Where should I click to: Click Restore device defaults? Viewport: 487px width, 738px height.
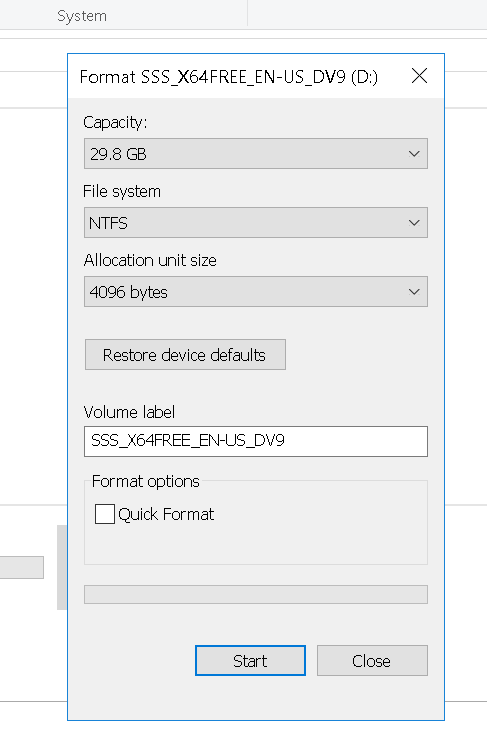[x=185, y=355]
